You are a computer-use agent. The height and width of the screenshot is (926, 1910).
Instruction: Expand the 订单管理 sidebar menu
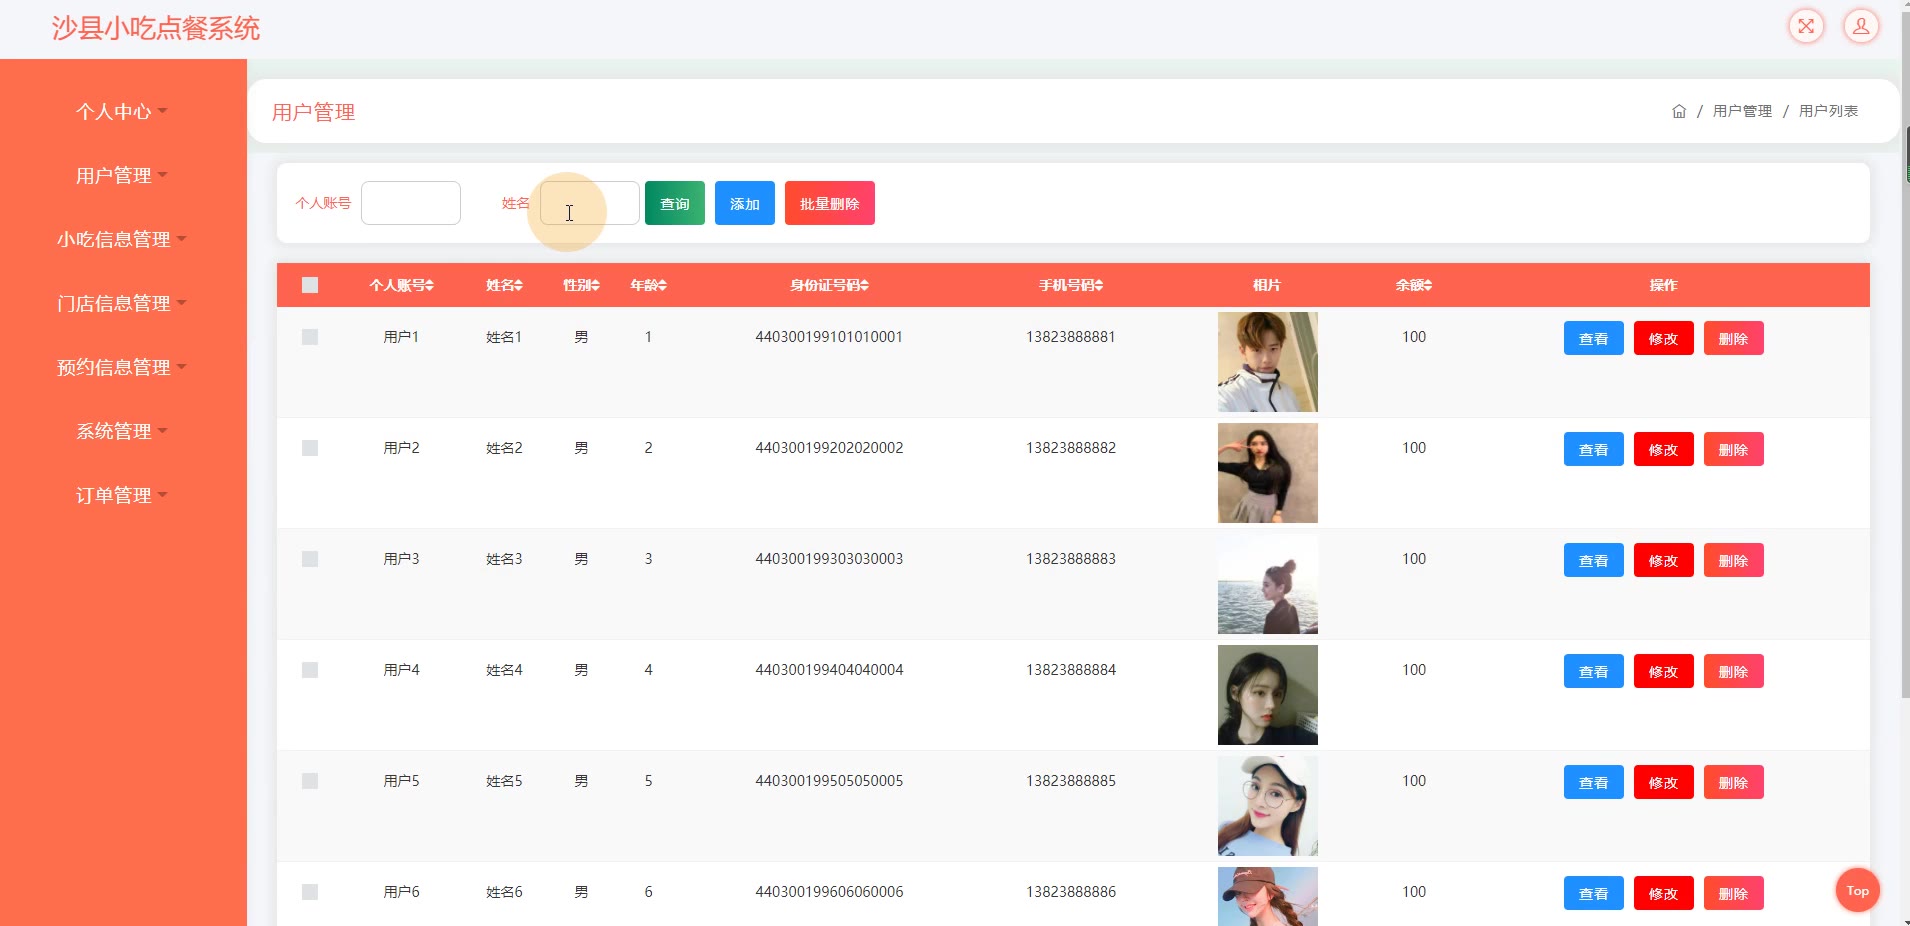[120, 496]
